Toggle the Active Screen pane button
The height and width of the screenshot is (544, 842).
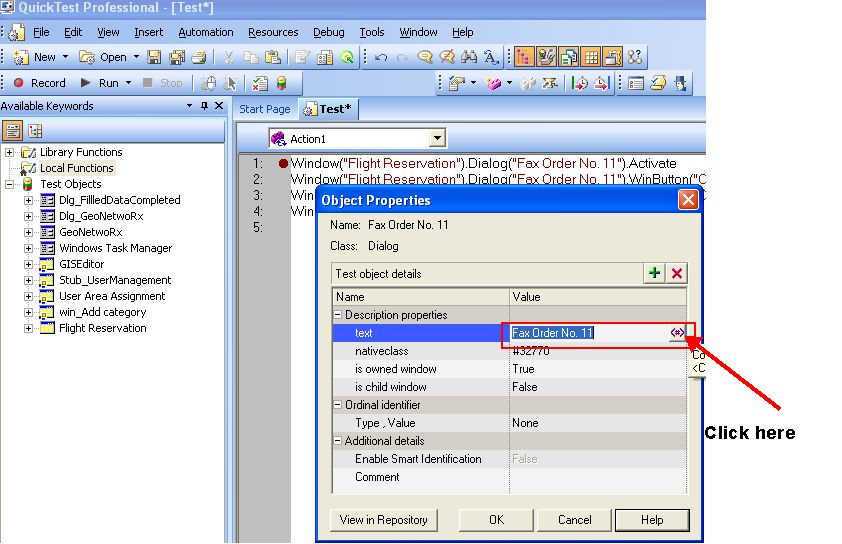(569, 57)
